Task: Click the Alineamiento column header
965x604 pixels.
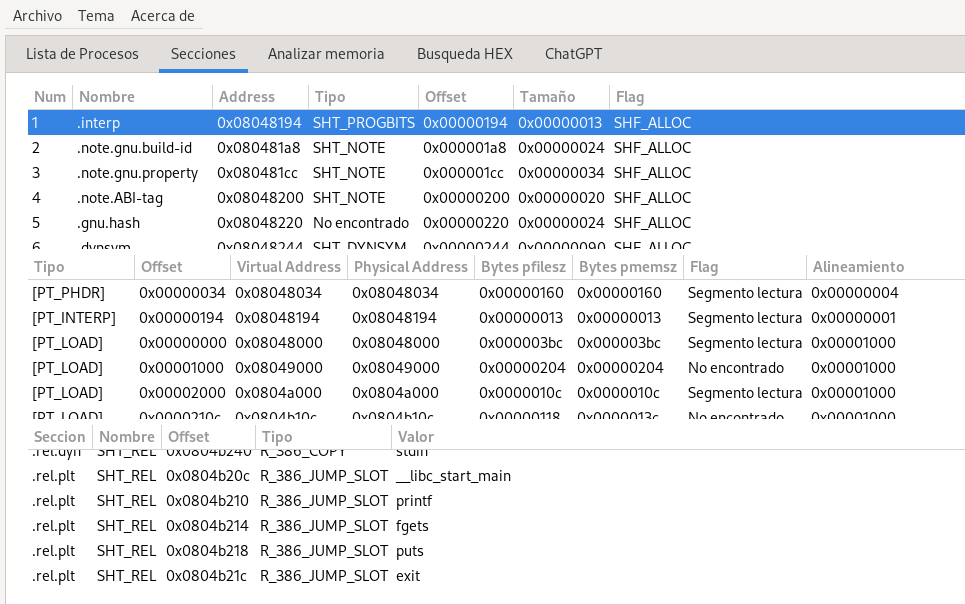Action: pyautogui.click(x=858, y=267)
